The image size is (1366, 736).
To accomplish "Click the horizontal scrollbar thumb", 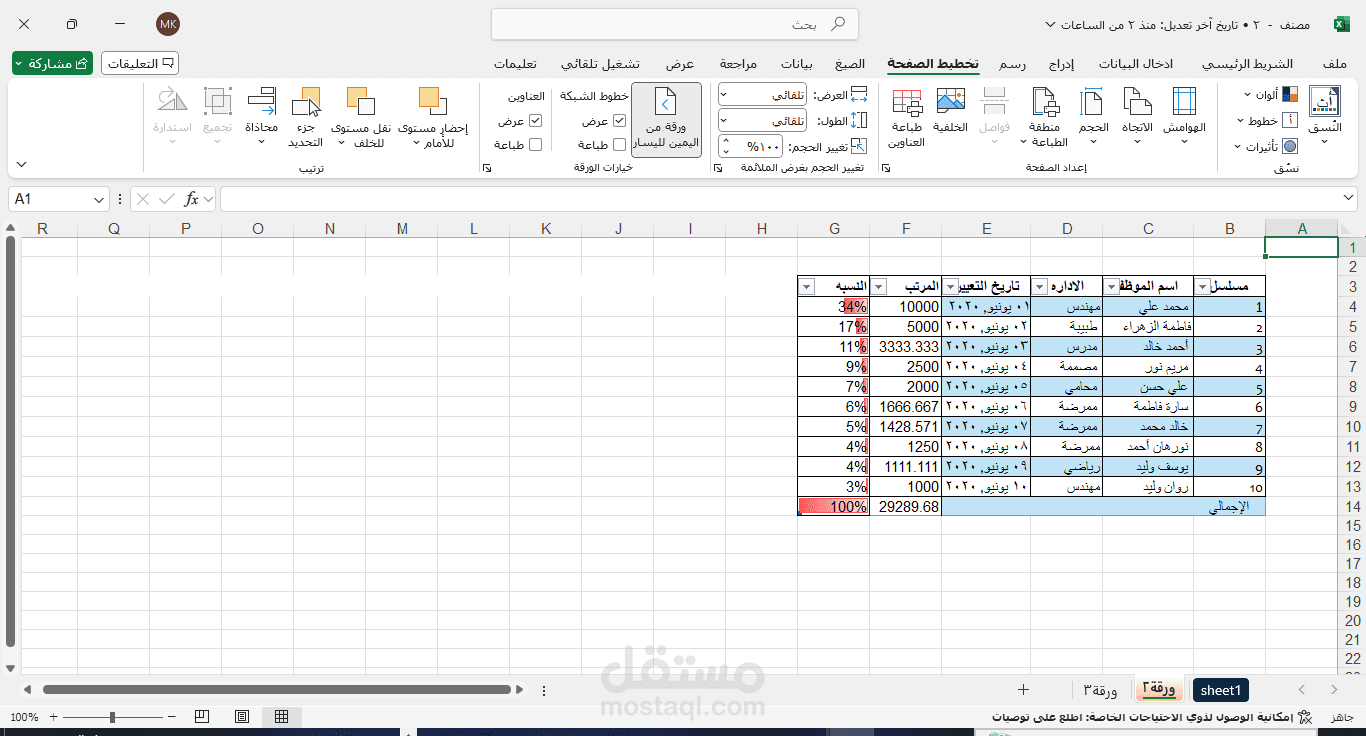I will point(277,689).
